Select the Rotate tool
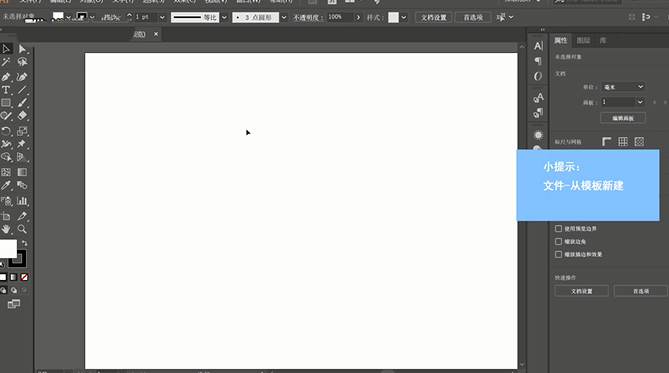The height and width of the screenshot is (373, 669). point(6,131)
